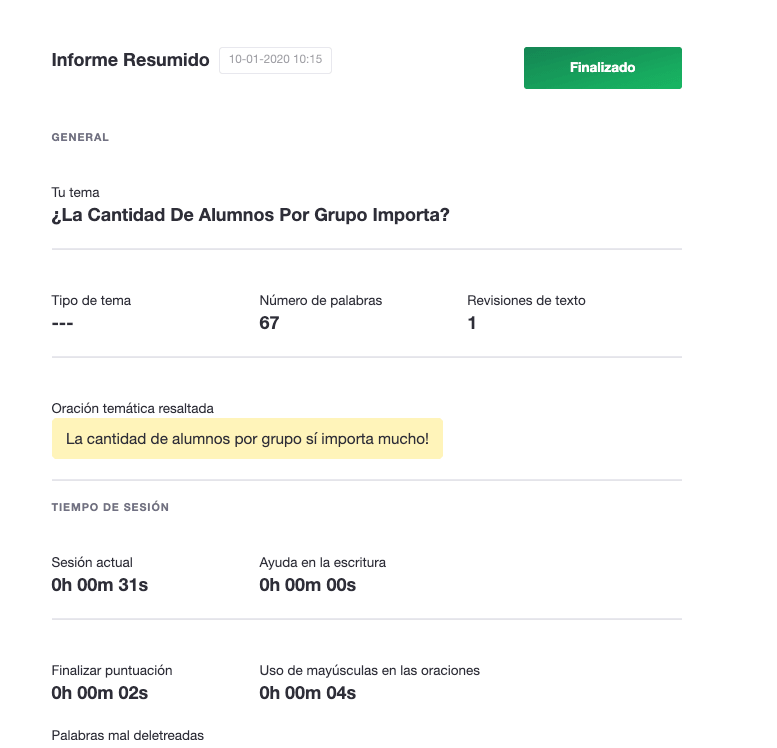The image size is (777, 748).
Task: Click Ayuda en la escritura time value
Action: coord(308,585)
